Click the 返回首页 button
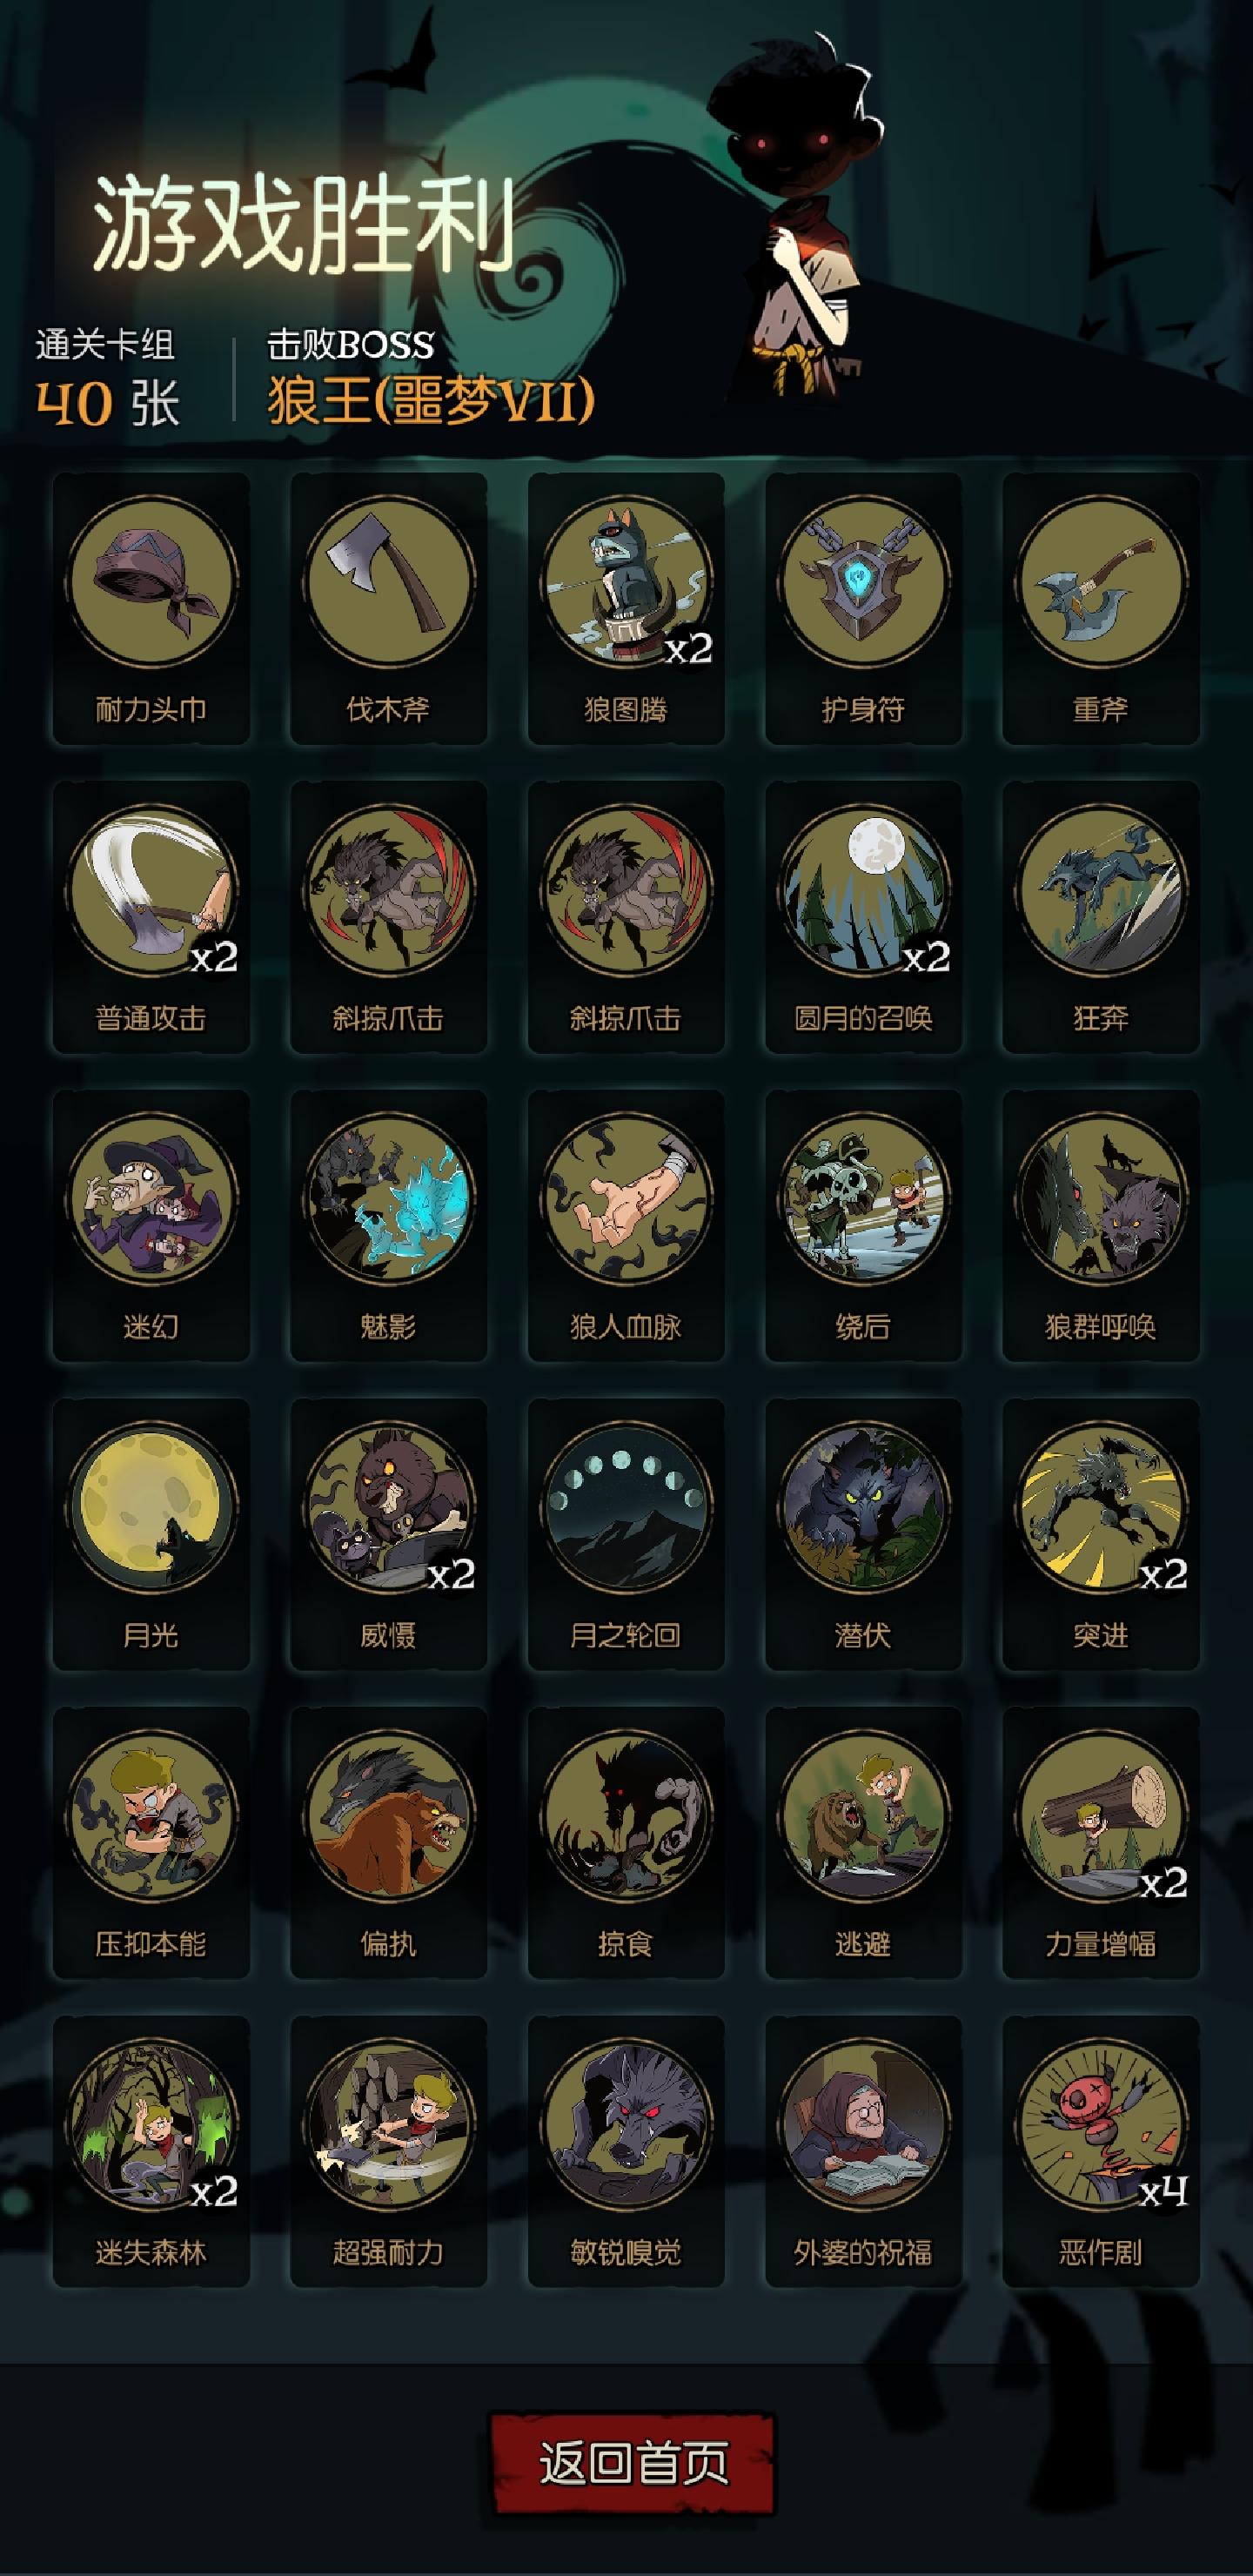 [x=633, y=2462]
